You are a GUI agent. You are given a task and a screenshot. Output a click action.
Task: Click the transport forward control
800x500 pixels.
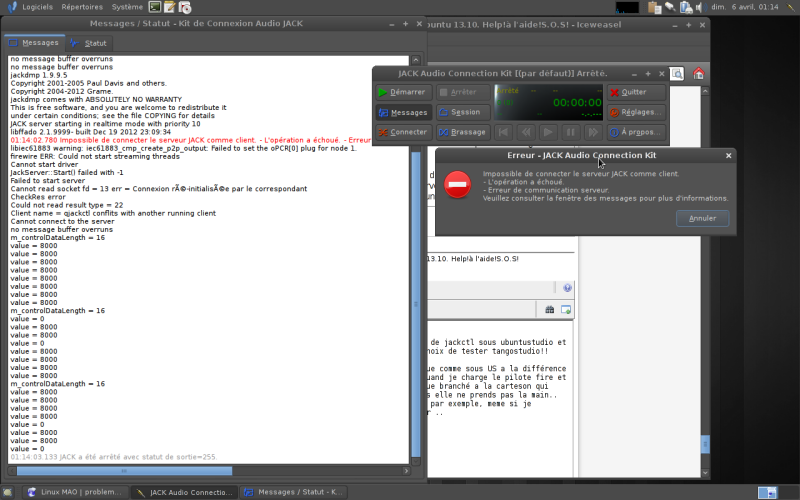[593, 132]
